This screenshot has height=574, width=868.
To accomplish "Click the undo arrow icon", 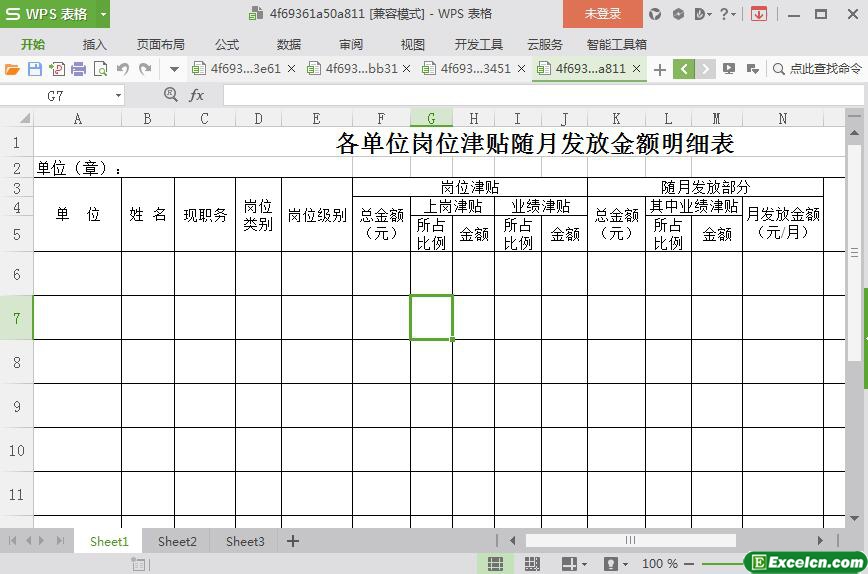I will (122, 69).
